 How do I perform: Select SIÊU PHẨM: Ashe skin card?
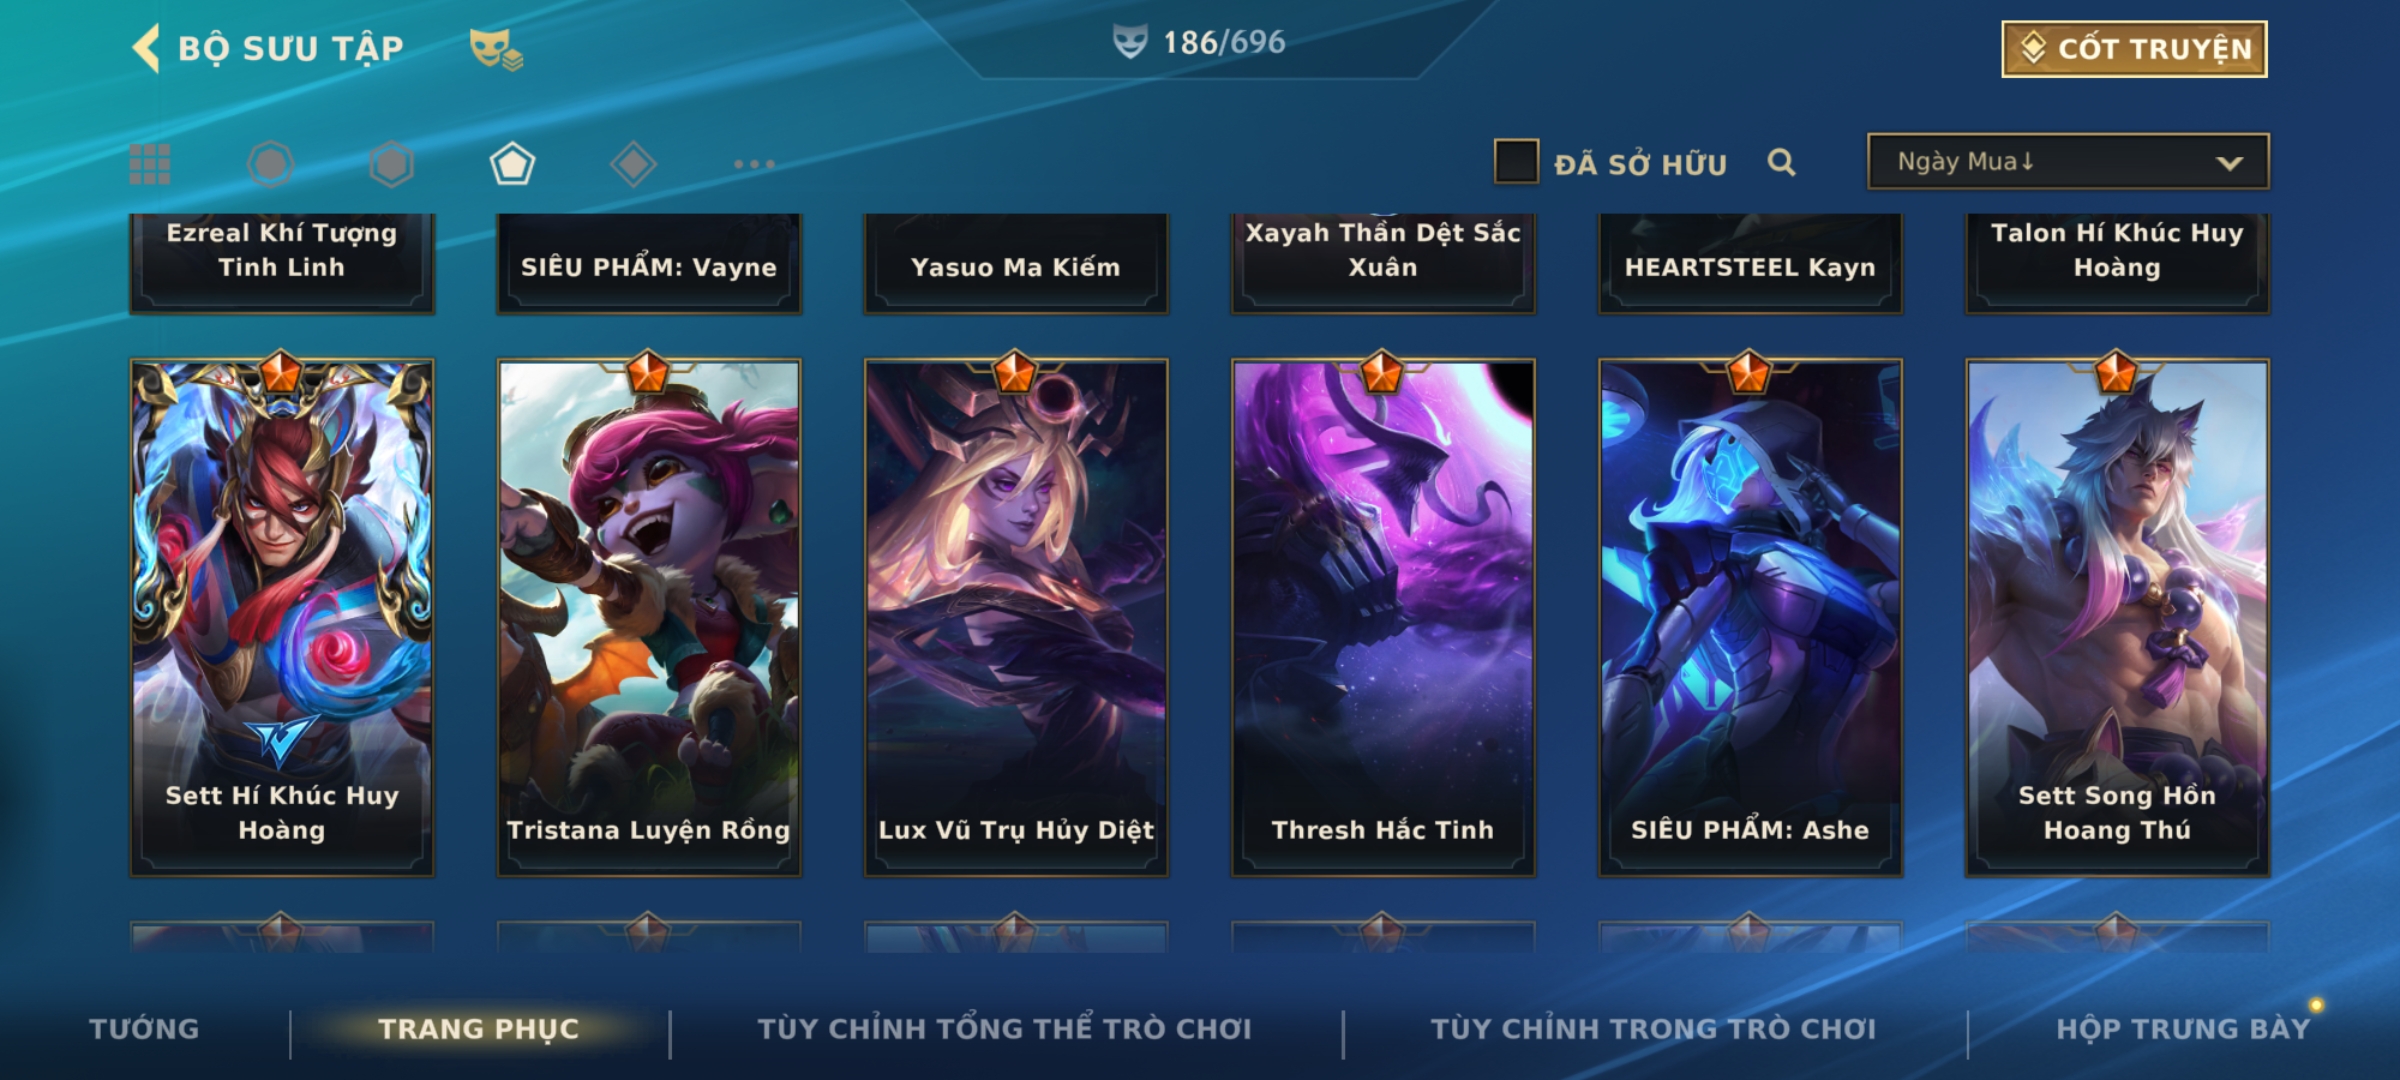(1750, 617)
